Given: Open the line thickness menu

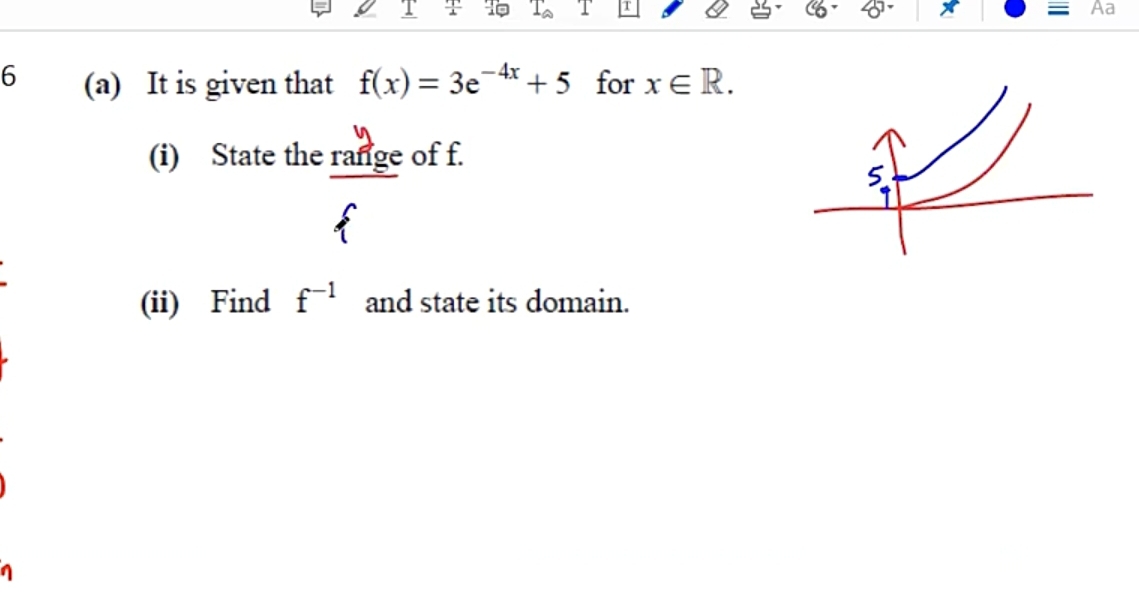Looking at the screenshot, I should click(x=1058, y=9).
